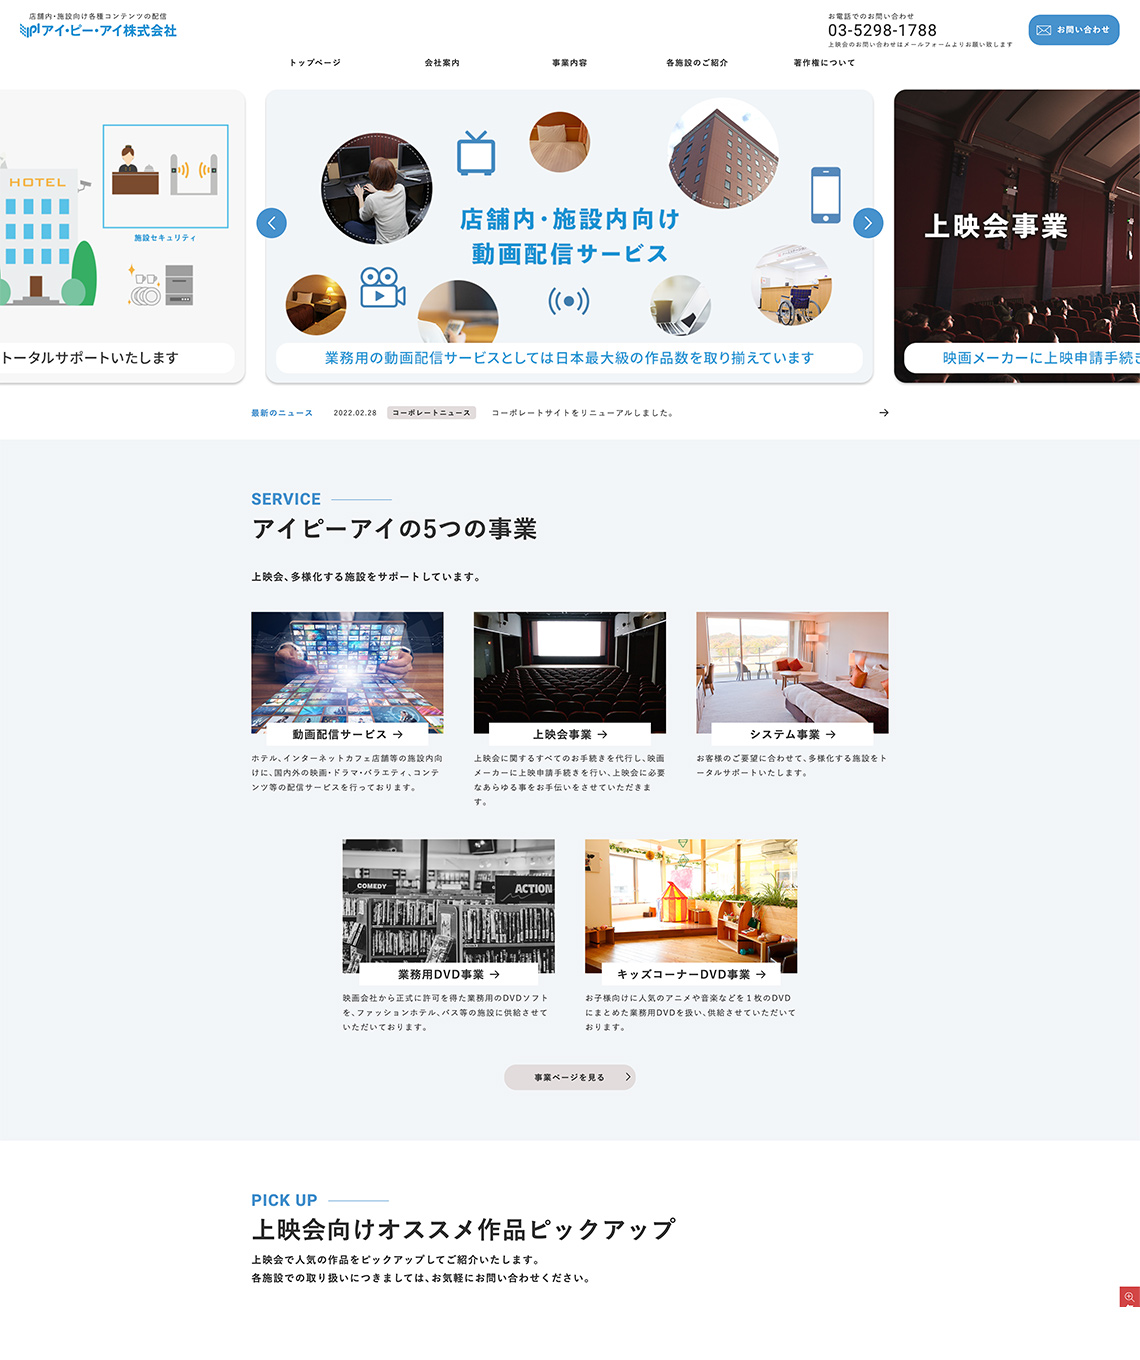1140x1360 pixels.
Task: Click the envelope icon on お問い合わせ button
Action: 1045,30
